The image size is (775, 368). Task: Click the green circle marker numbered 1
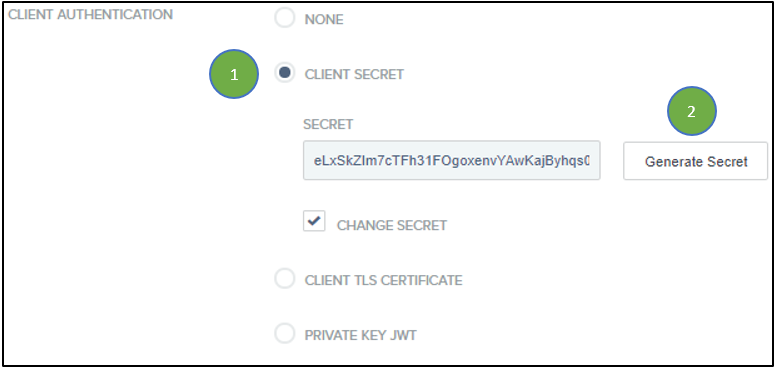click(234, 74)
